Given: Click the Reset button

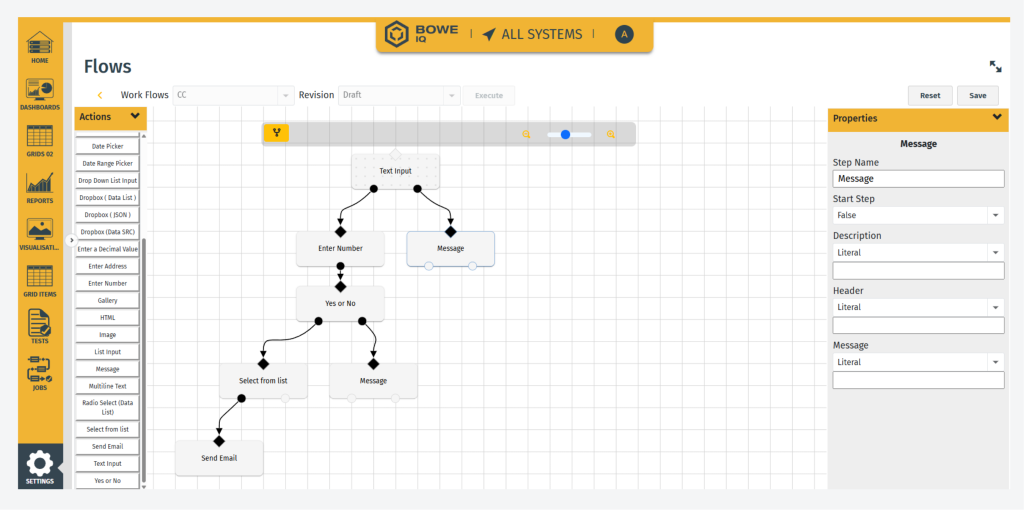Looking at the screenshot, I should (930, 96).
